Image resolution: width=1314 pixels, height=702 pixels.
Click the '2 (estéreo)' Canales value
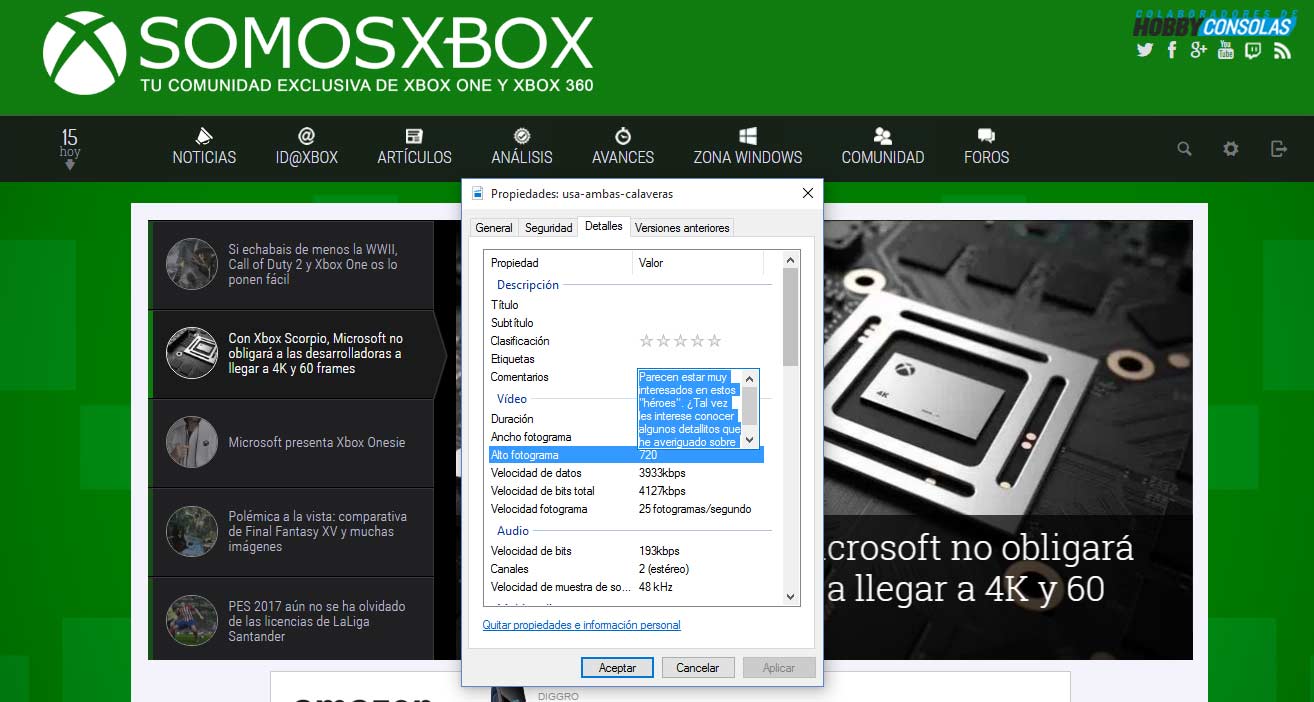(x=664, y=569)
